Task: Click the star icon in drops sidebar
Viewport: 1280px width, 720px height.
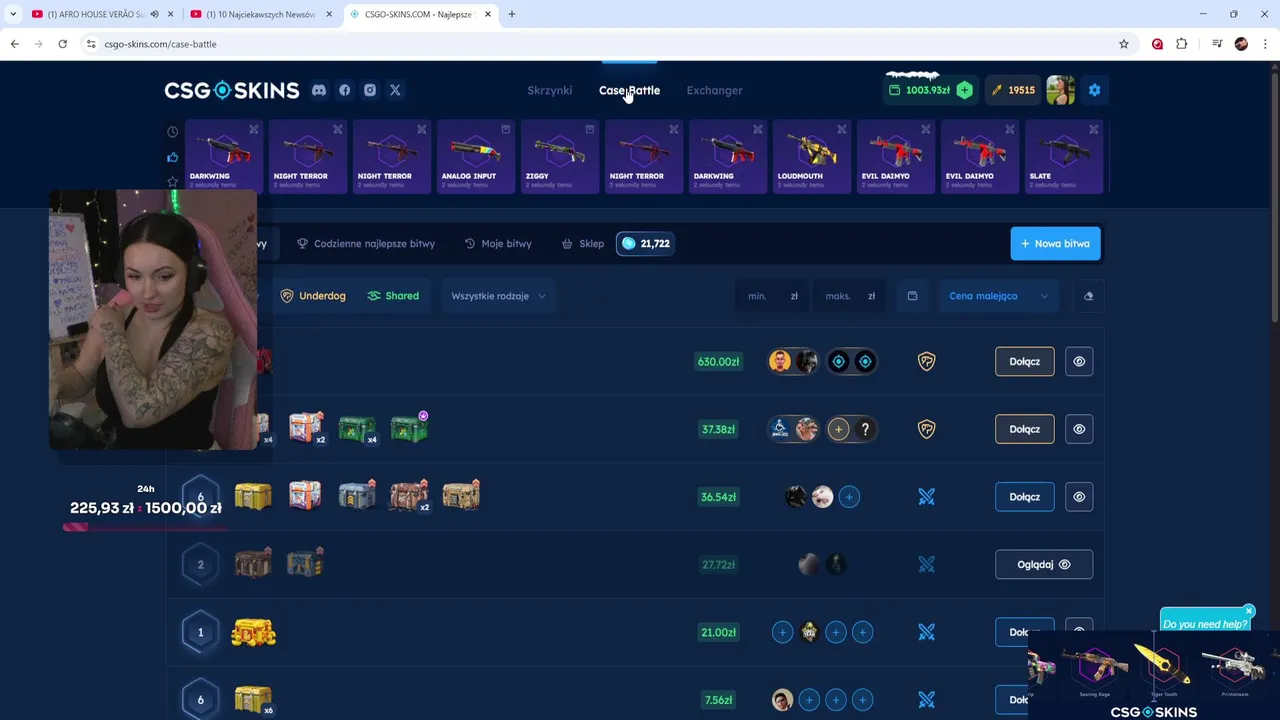Action: click(x=172, y=181)
